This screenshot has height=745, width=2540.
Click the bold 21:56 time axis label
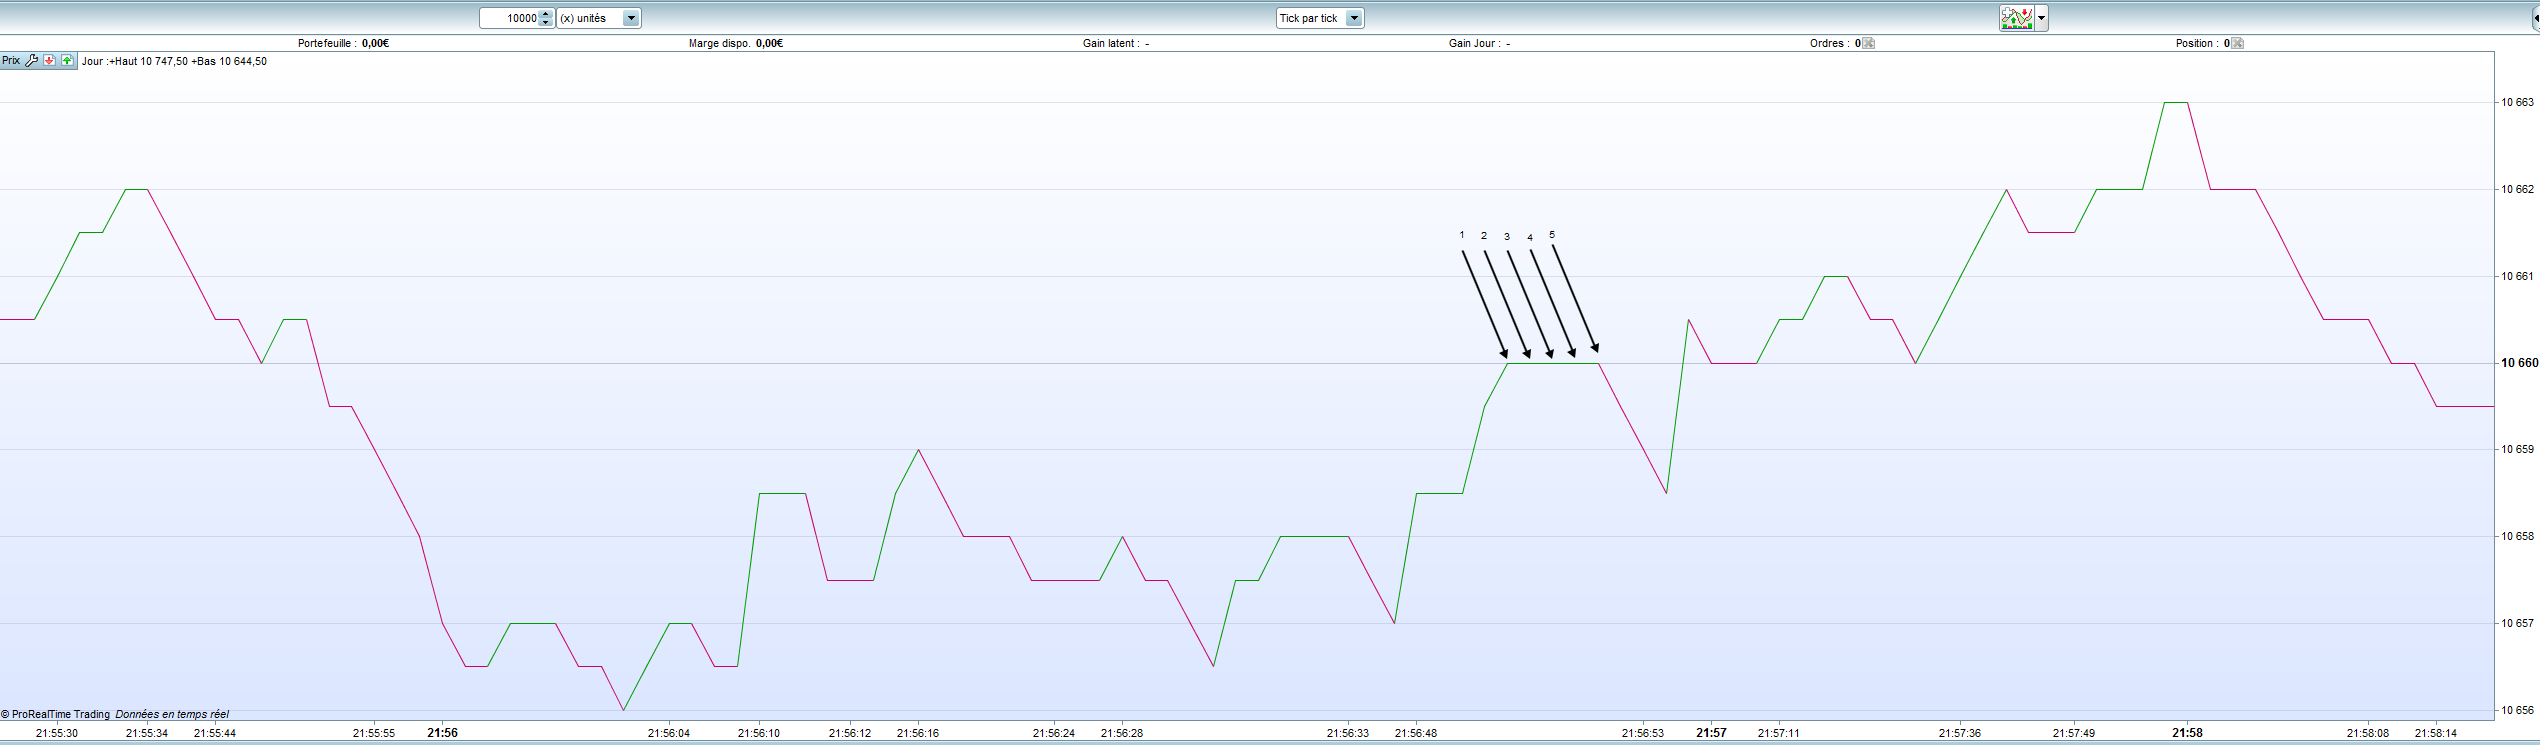[442, 733]
